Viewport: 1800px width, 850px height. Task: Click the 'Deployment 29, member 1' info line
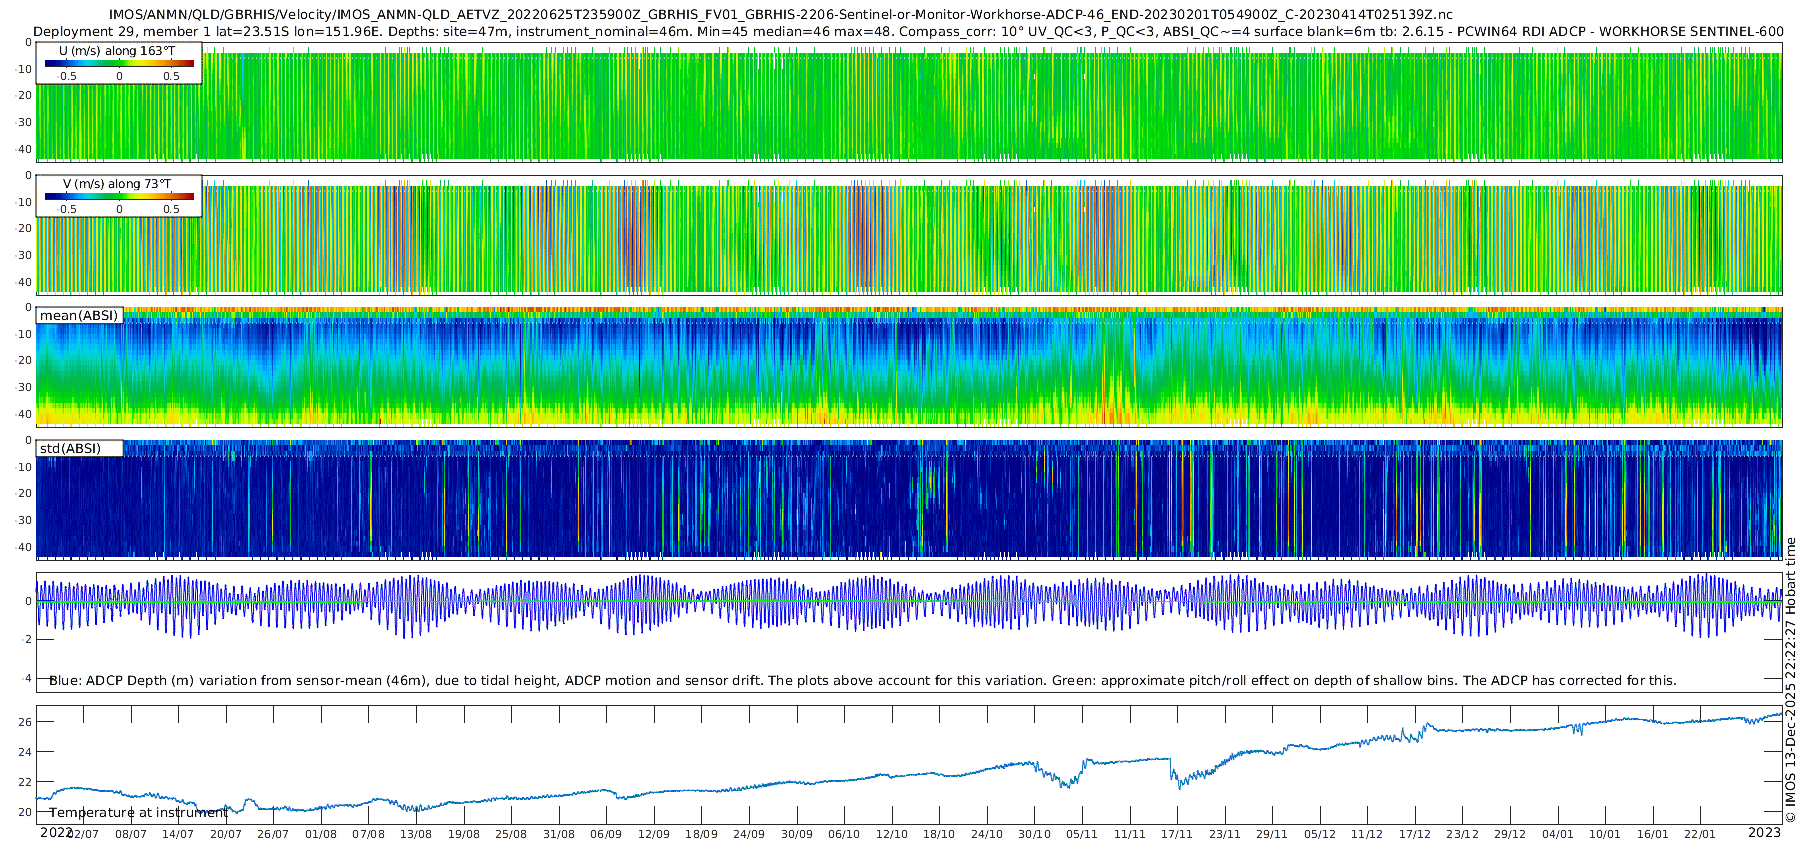pos(908,31)
